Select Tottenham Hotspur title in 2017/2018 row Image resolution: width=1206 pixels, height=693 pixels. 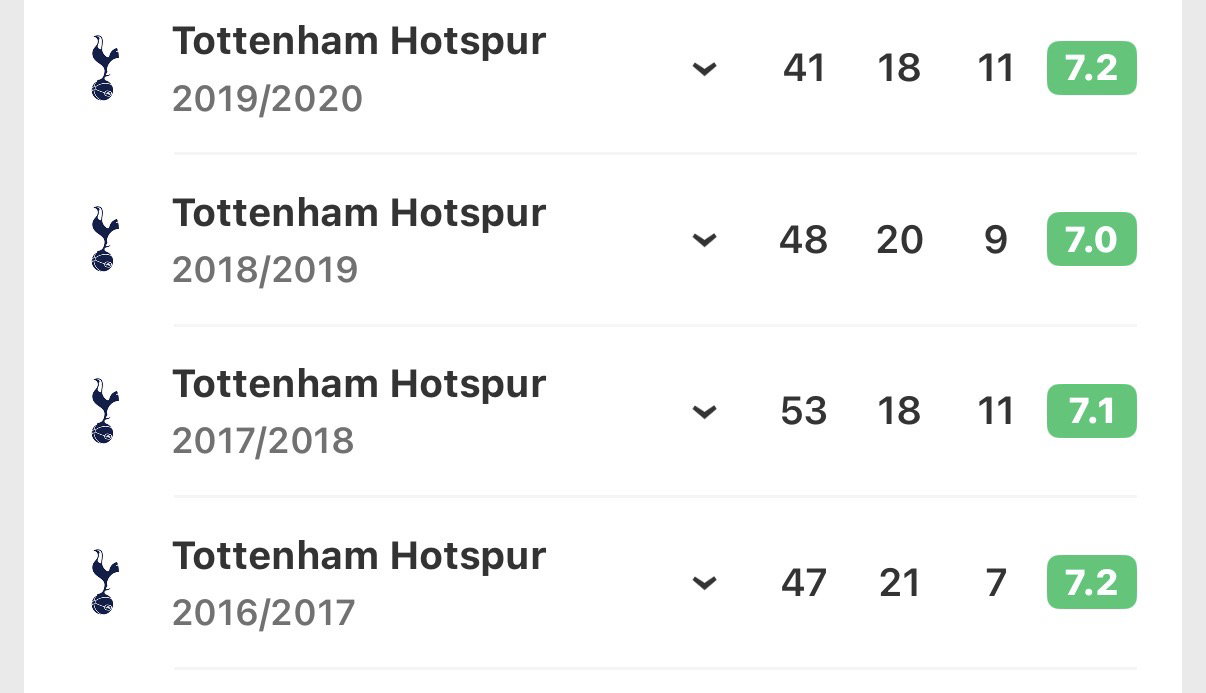[x=359, y=384]
